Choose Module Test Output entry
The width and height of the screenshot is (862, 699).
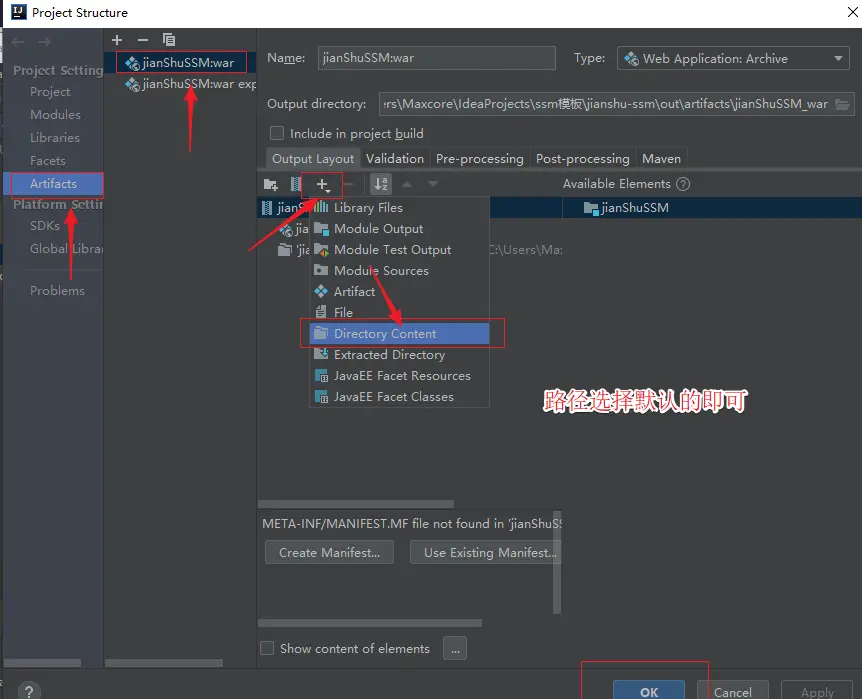point(399,250)
